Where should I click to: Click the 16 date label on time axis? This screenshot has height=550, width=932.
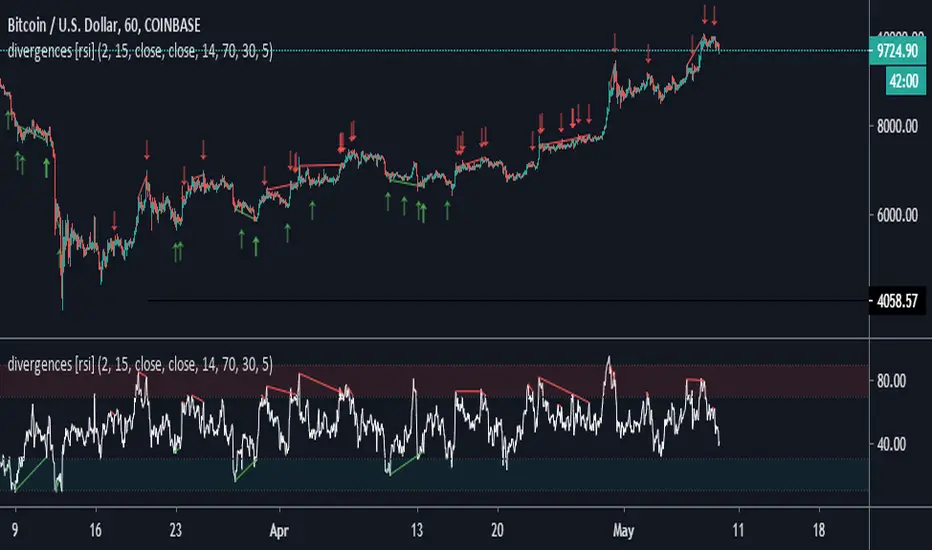(95, 530)
